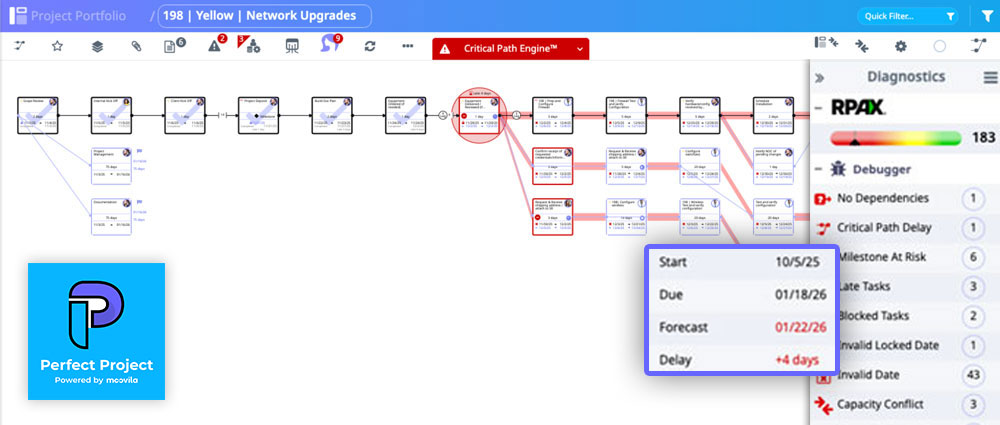The height and width of the screenshot is (425, 1000).
Task: Click the Capacity Conflict red arrows icon
Action: pyautogui.click(x=823, y=405)
